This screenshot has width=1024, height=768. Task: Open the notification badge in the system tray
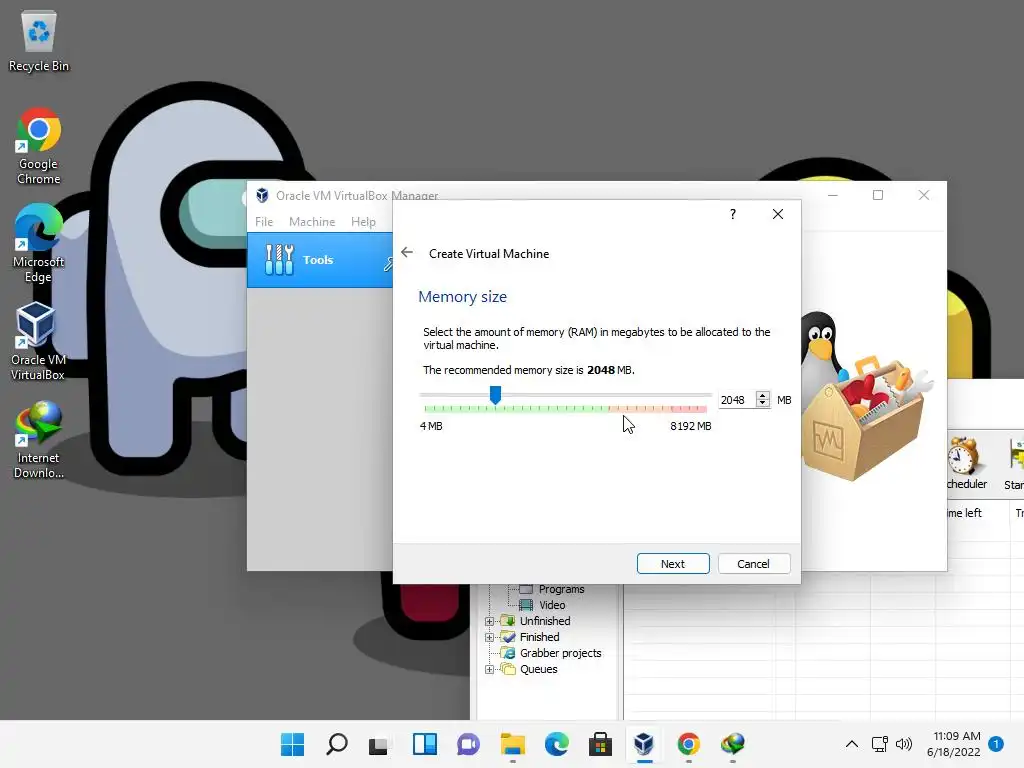[x=996, y=743]
